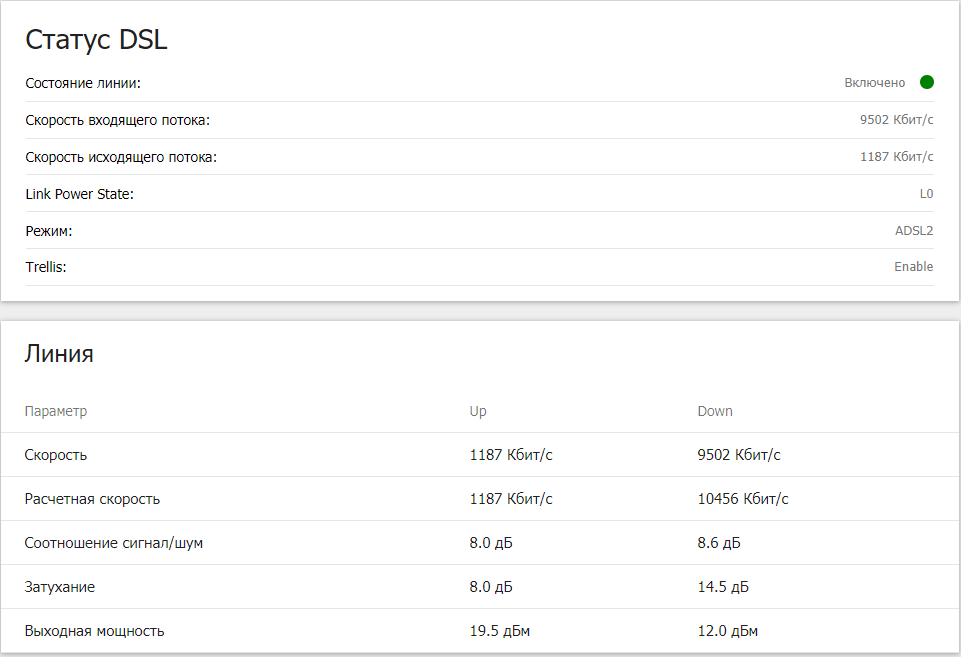Click the Включено status text

874,83
